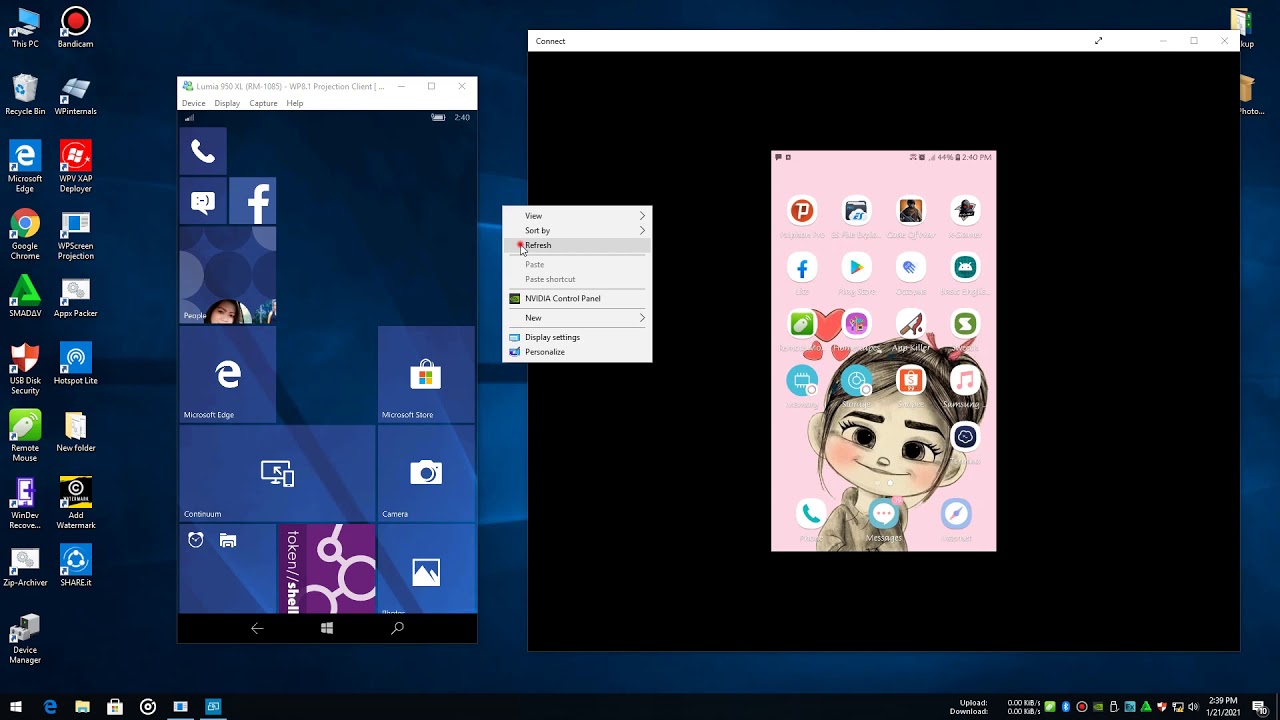Viewport: 1280px width, 720px height.
Task: Open the Google Chrome desktop shortcut
Action: pyautogui.click(x=25, y=235)
